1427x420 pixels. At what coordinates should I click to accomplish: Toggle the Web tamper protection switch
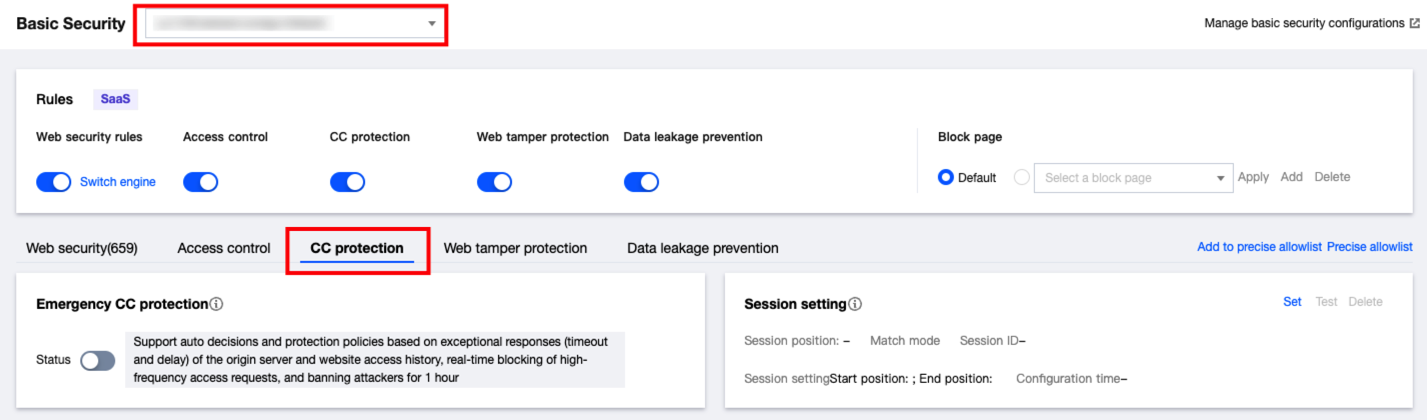[494, 182]
